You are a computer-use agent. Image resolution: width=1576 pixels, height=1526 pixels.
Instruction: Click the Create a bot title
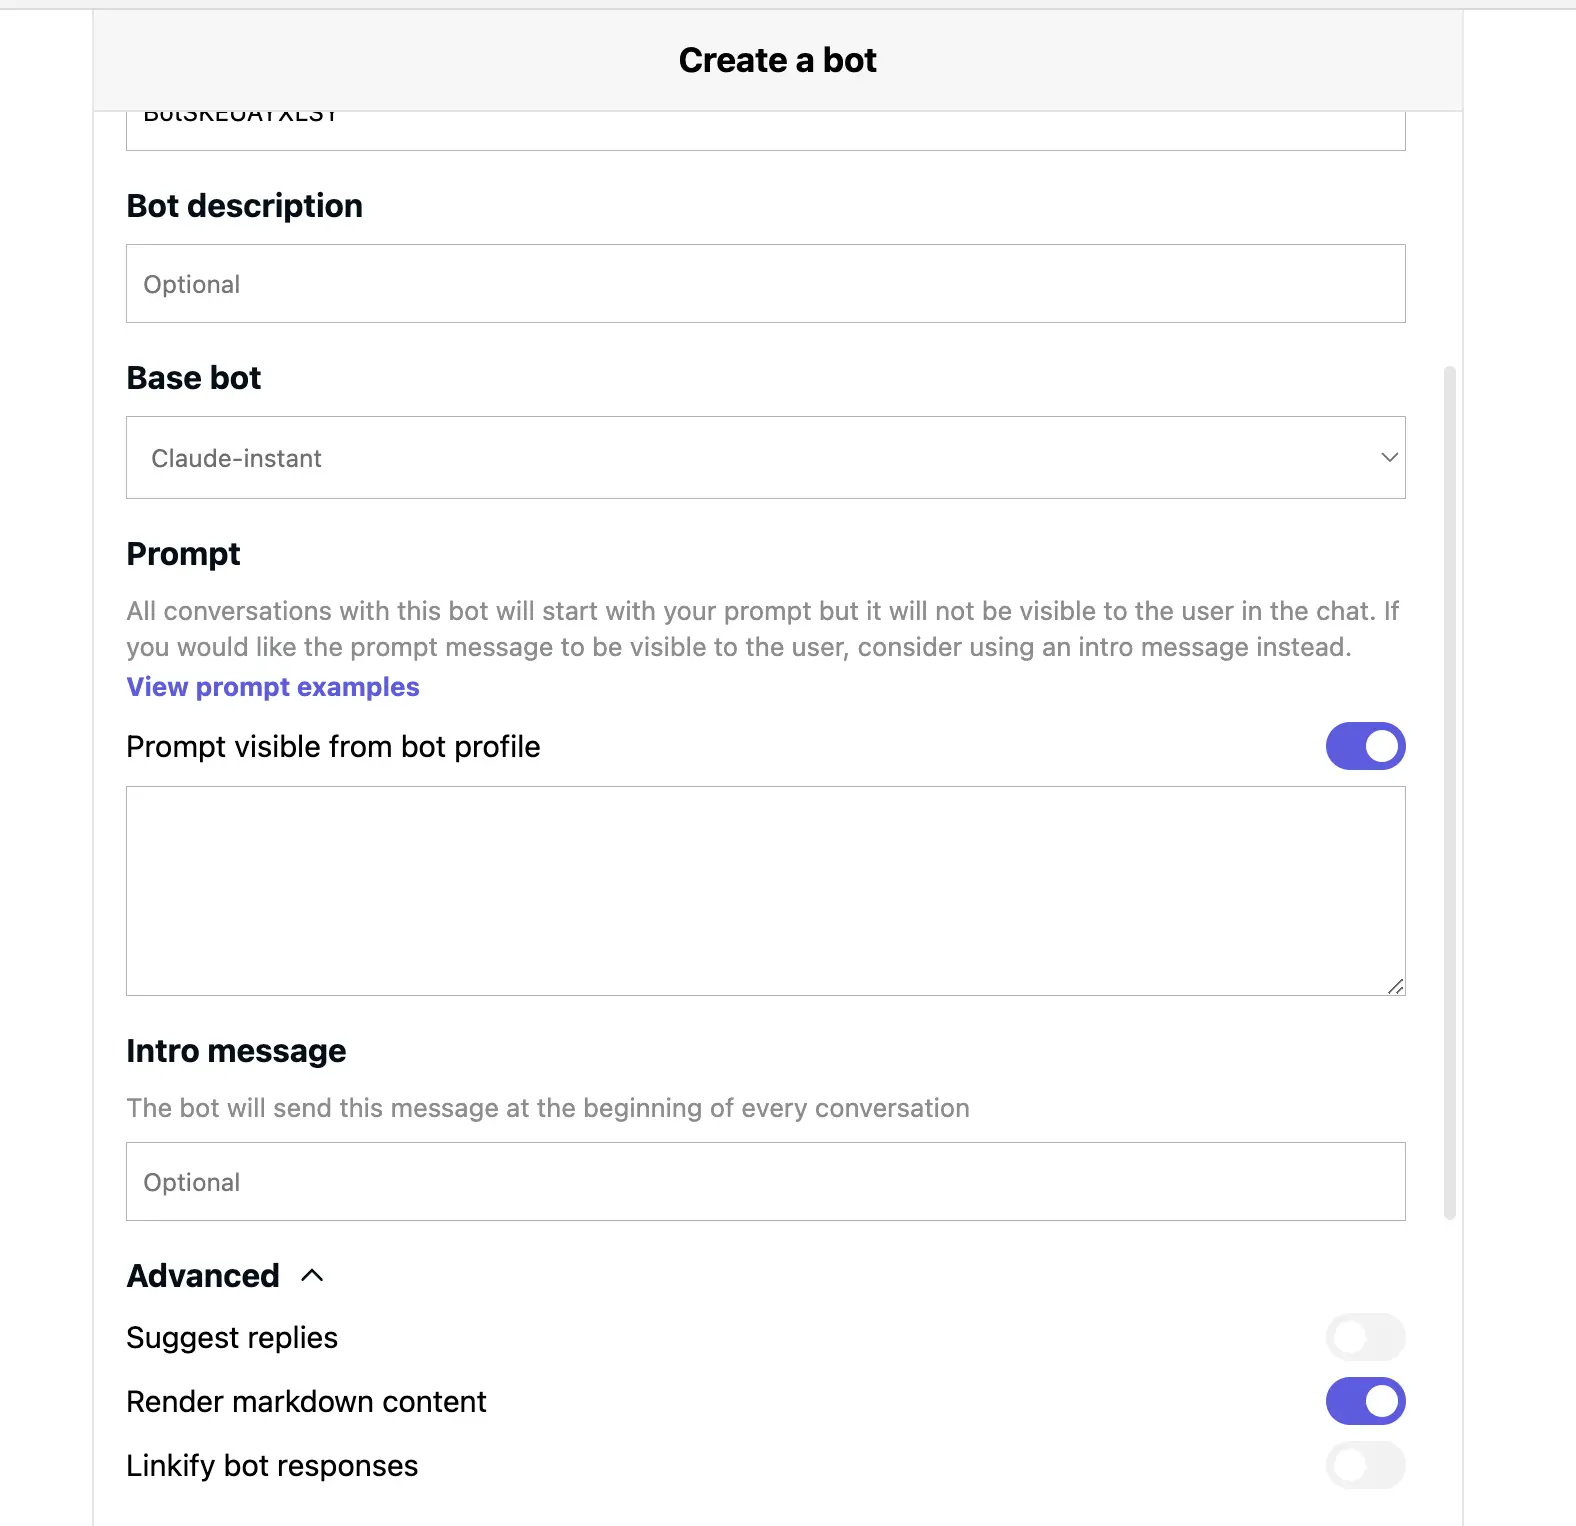pos(777,61)
